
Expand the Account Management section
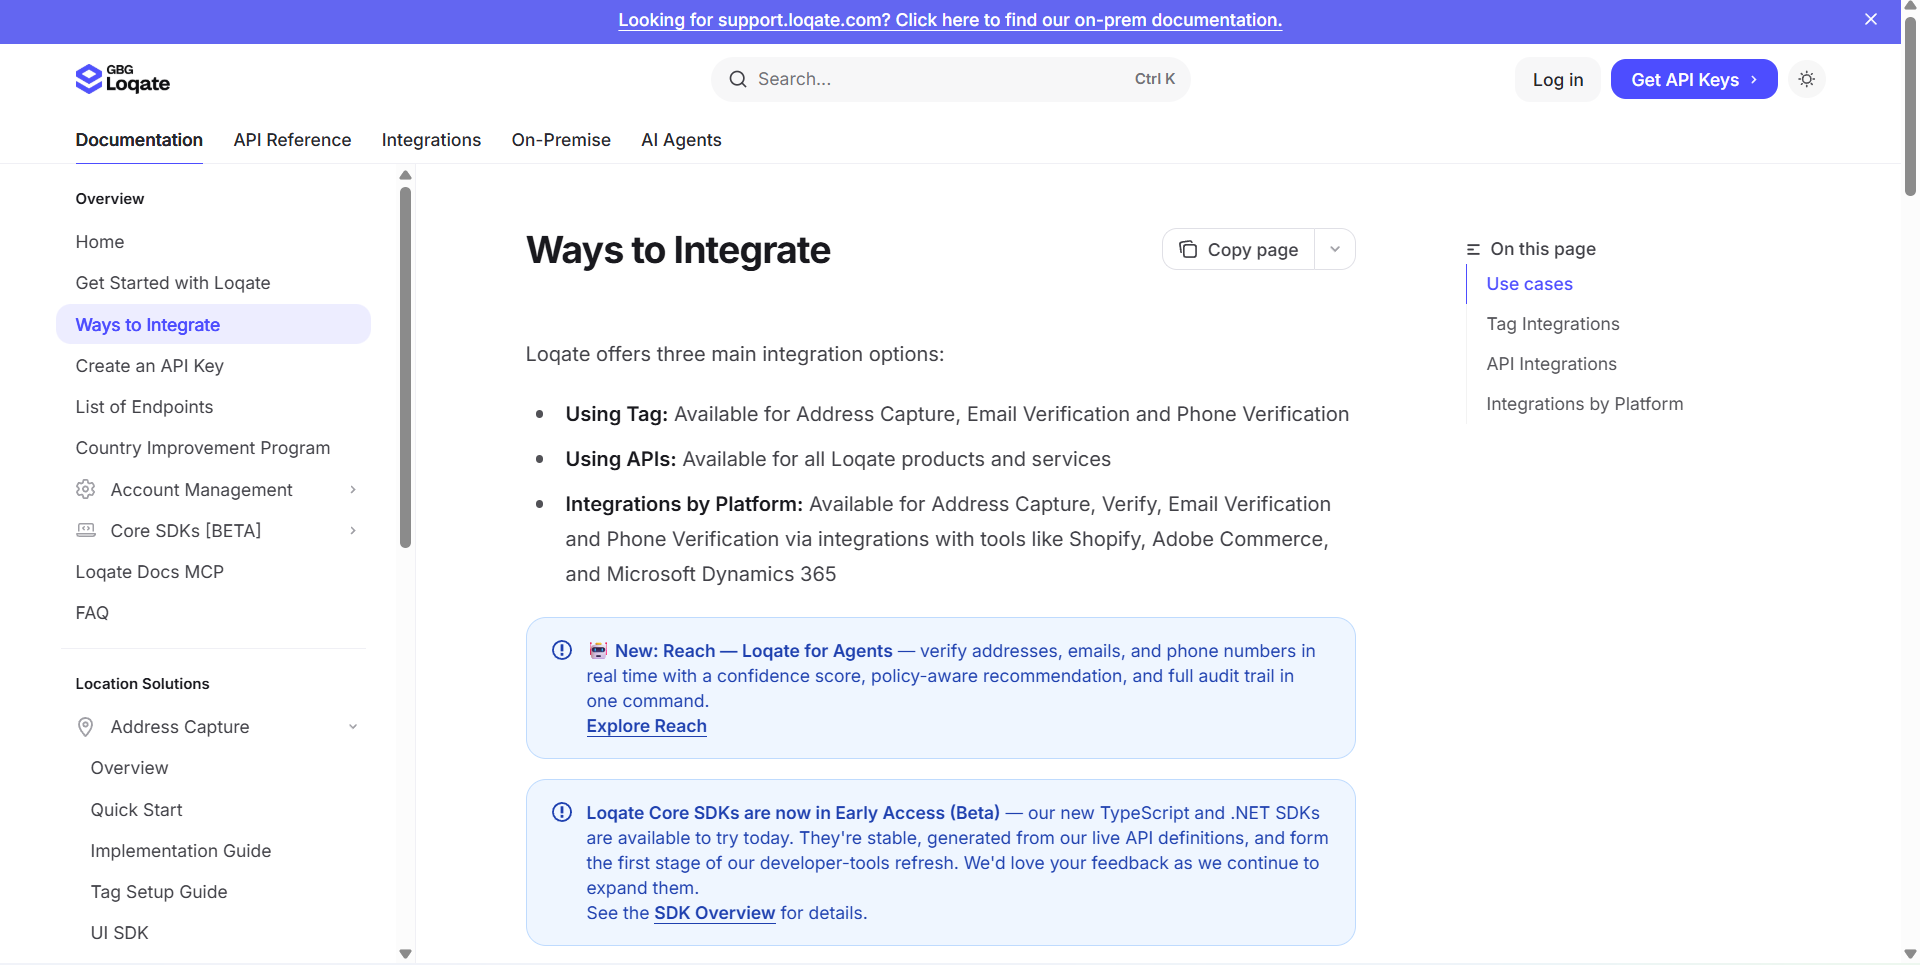click(x=353, y=489)
